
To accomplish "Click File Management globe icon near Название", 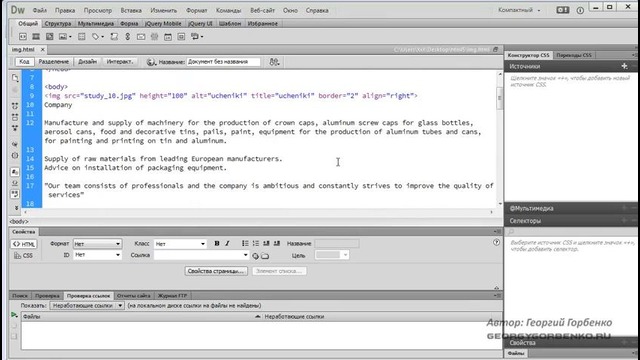I will click(x=151, y=62).
